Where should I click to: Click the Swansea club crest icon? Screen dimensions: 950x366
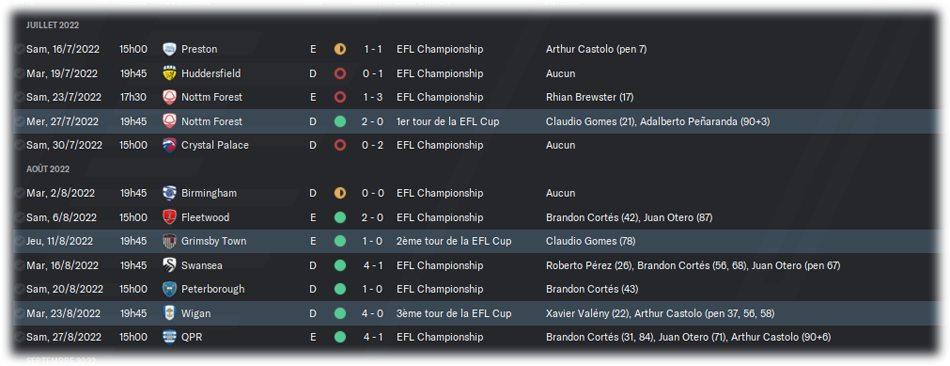tap(170, 265)
